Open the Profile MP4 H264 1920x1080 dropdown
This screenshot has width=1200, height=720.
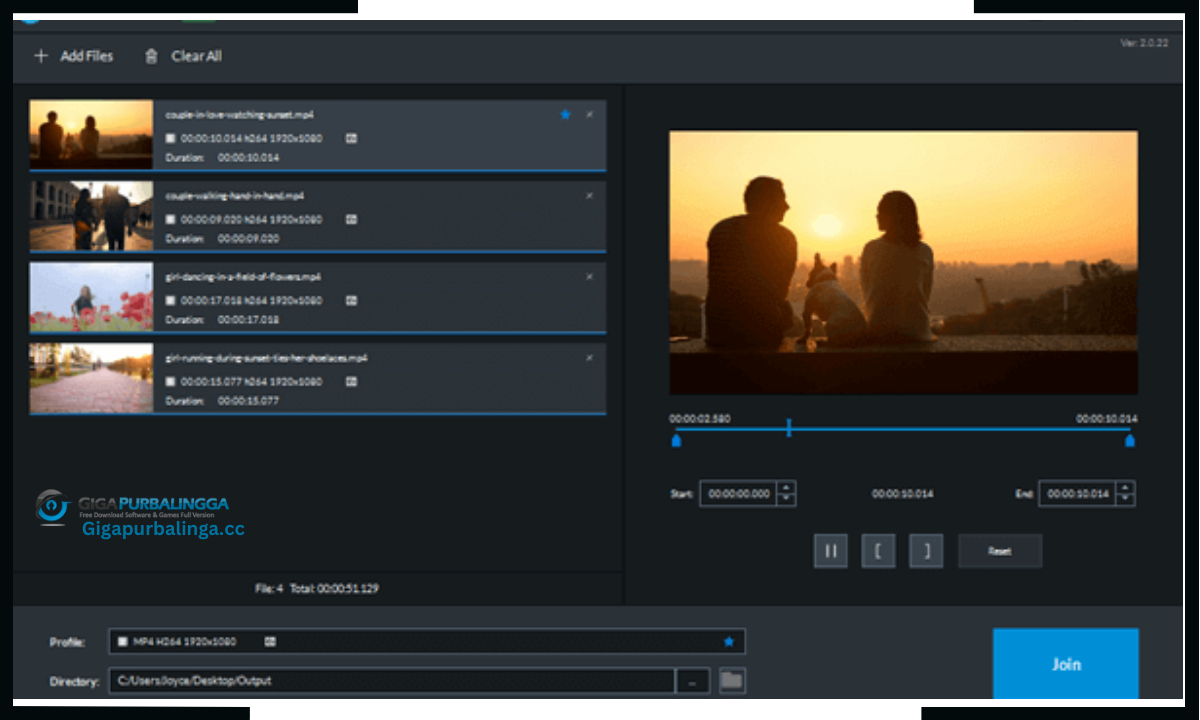tap(427, 642)
